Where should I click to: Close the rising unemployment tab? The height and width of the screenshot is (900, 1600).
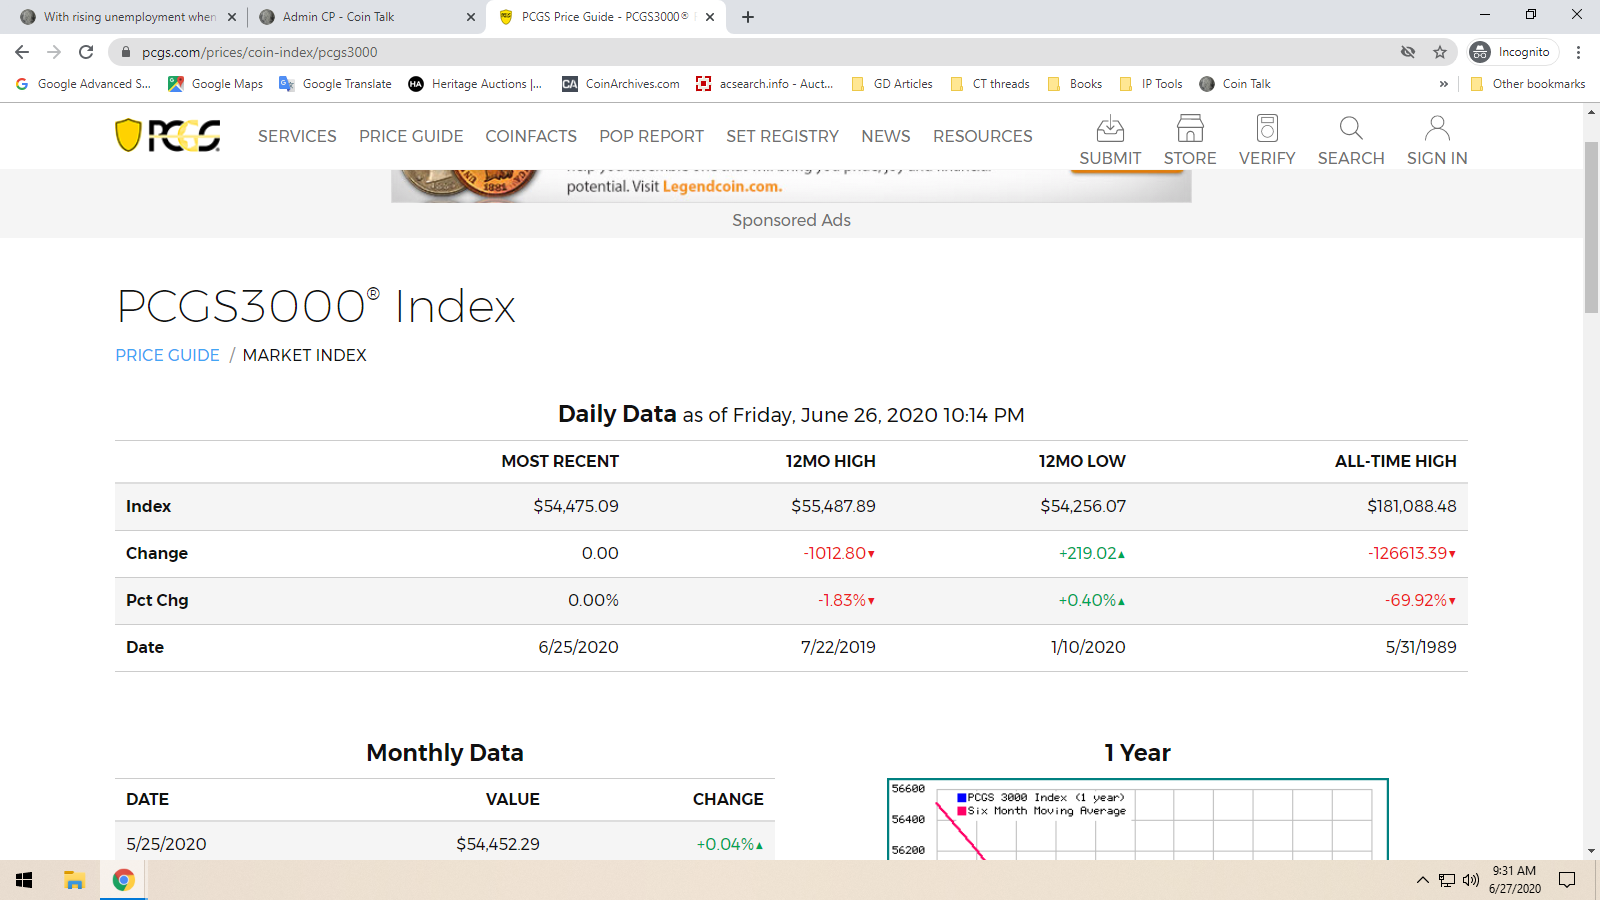coord(232,17)
